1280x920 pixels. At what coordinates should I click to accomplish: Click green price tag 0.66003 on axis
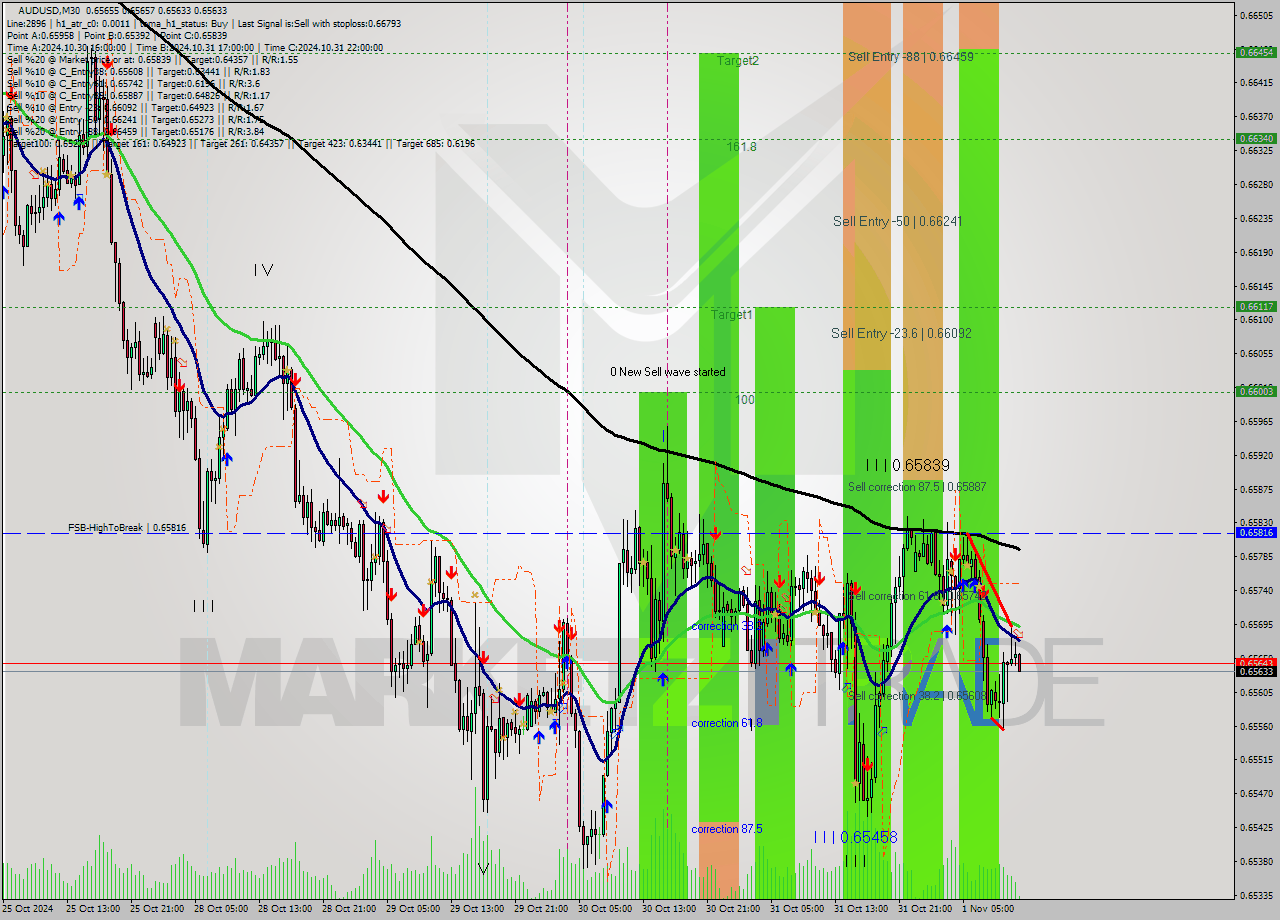pyautogui.click(x=1256, y=392)
